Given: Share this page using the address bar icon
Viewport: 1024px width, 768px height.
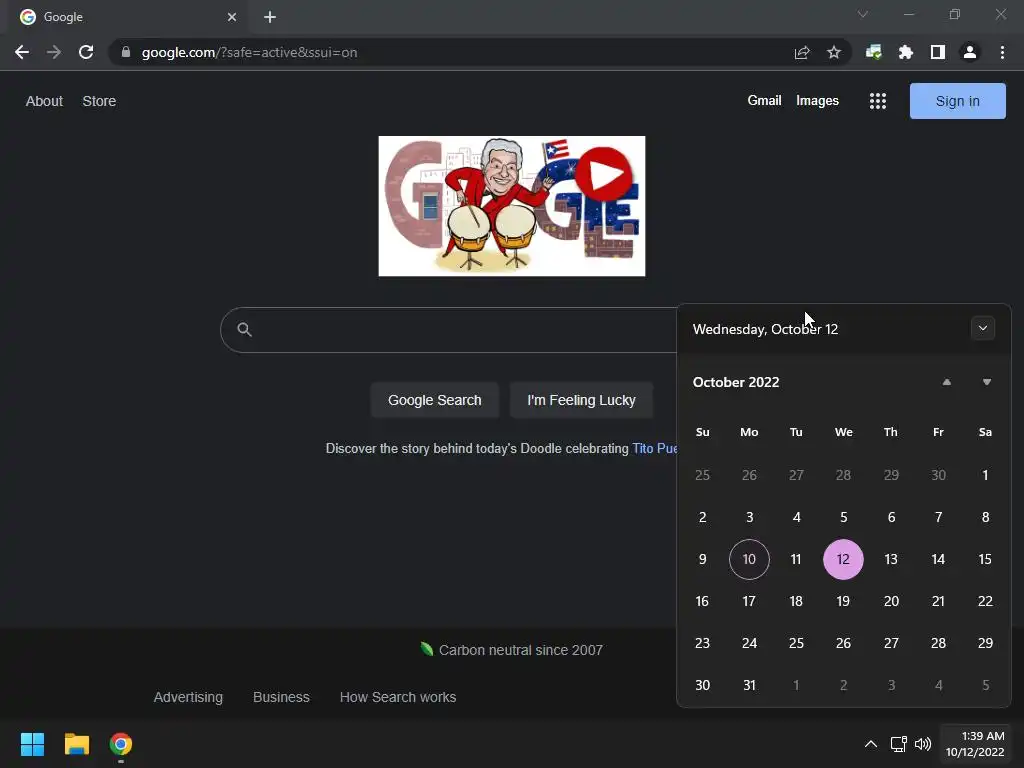Looking at the screenshot, I should click(x=802, y=52).
